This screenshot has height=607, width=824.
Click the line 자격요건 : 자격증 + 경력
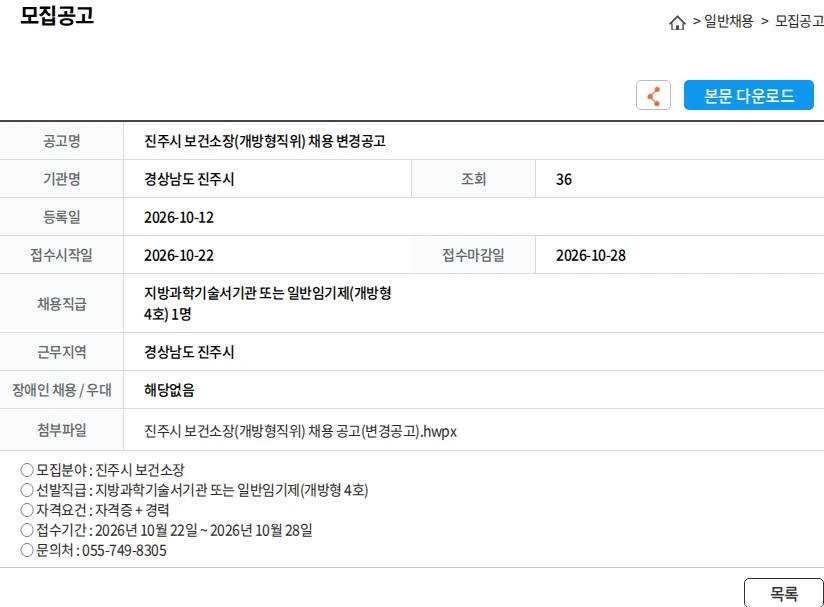[95, 510]
